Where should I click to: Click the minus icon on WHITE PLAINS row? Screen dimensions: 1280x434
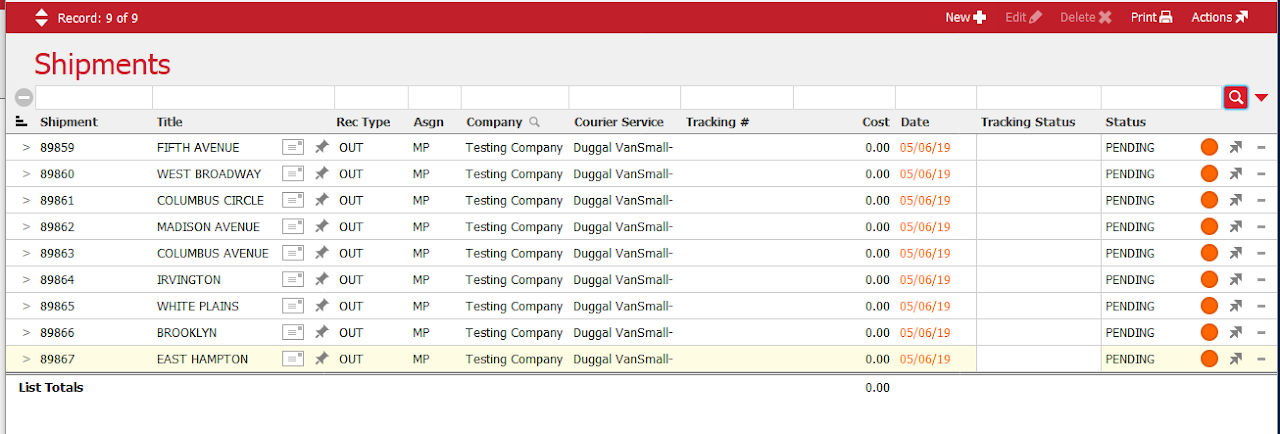click(x=1261, y=306)
